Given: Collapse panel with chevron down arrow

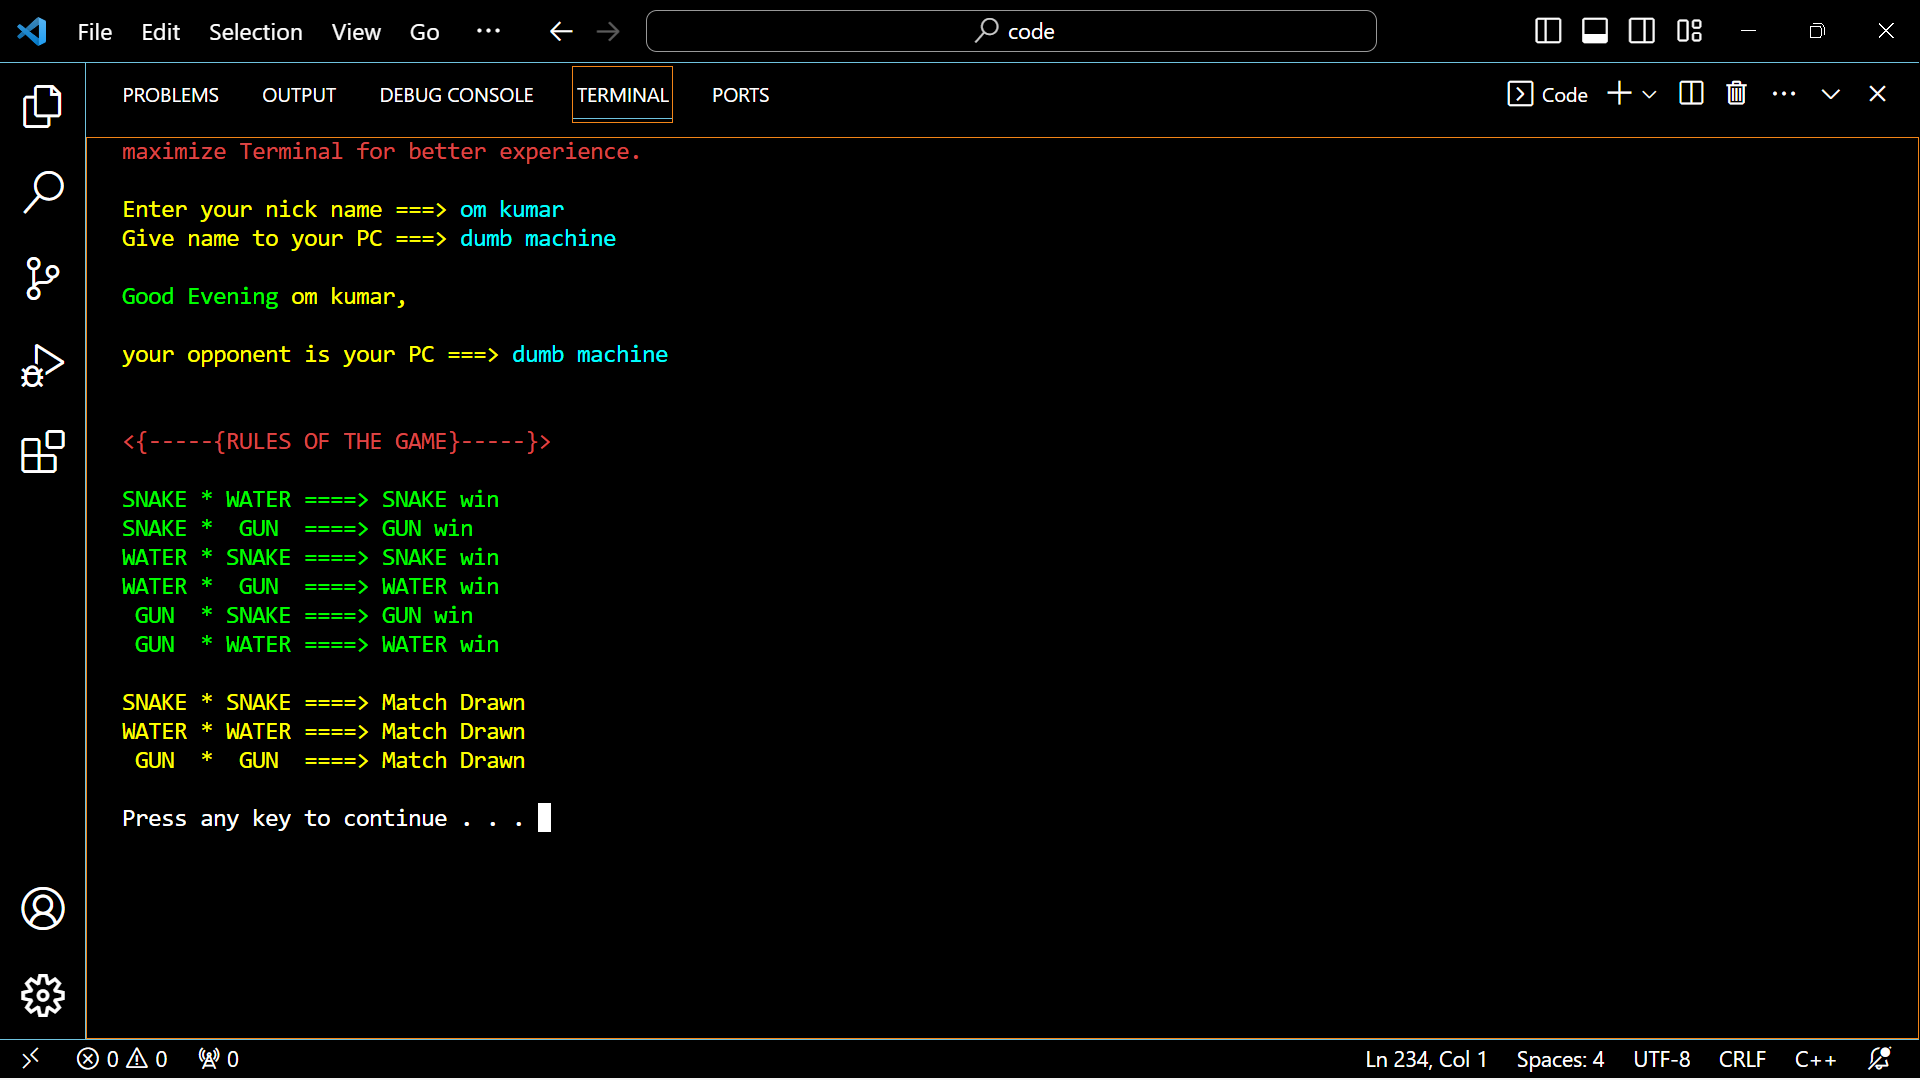Looking at the screenshot, I should (1830, 94).
